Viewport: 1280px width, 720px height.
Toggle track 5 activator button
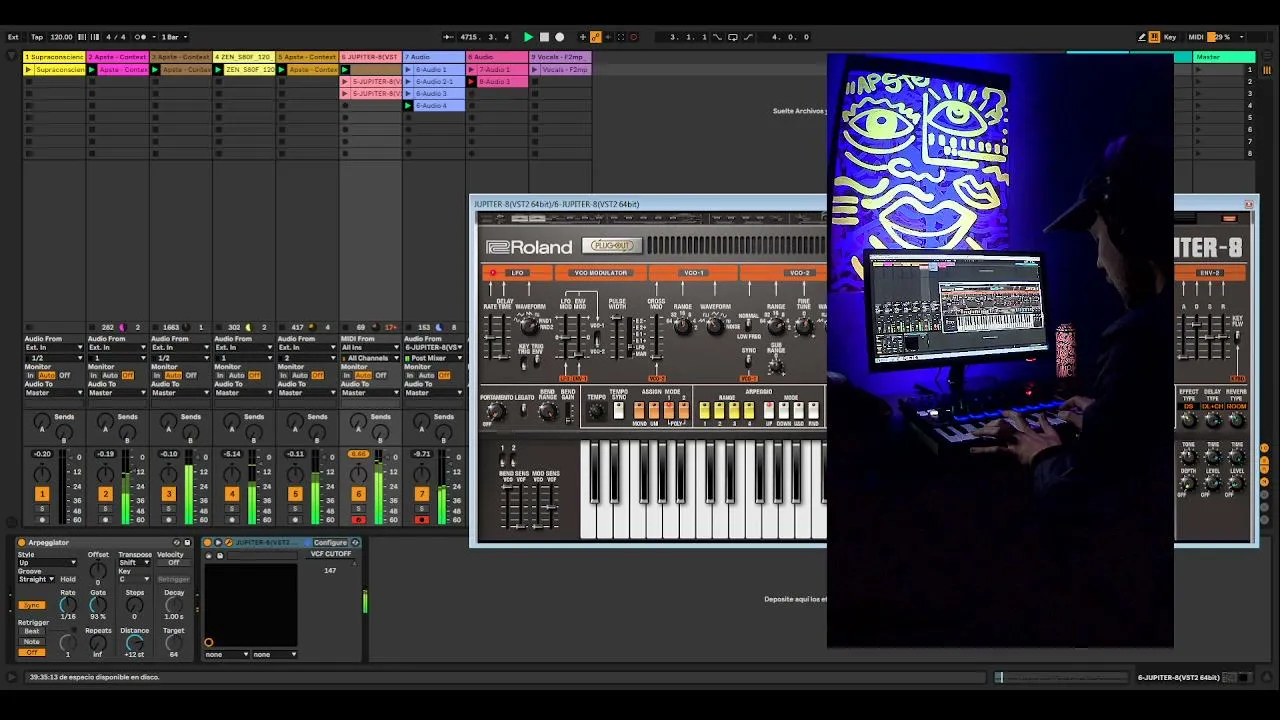[x=295, y=494]
